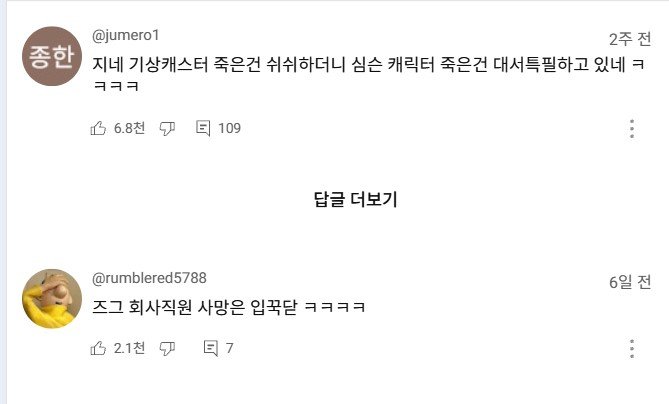This screenshot has width=669, height=404.
Task: Dislike the comment by @jumero1
Action: [x=167, y=128]
